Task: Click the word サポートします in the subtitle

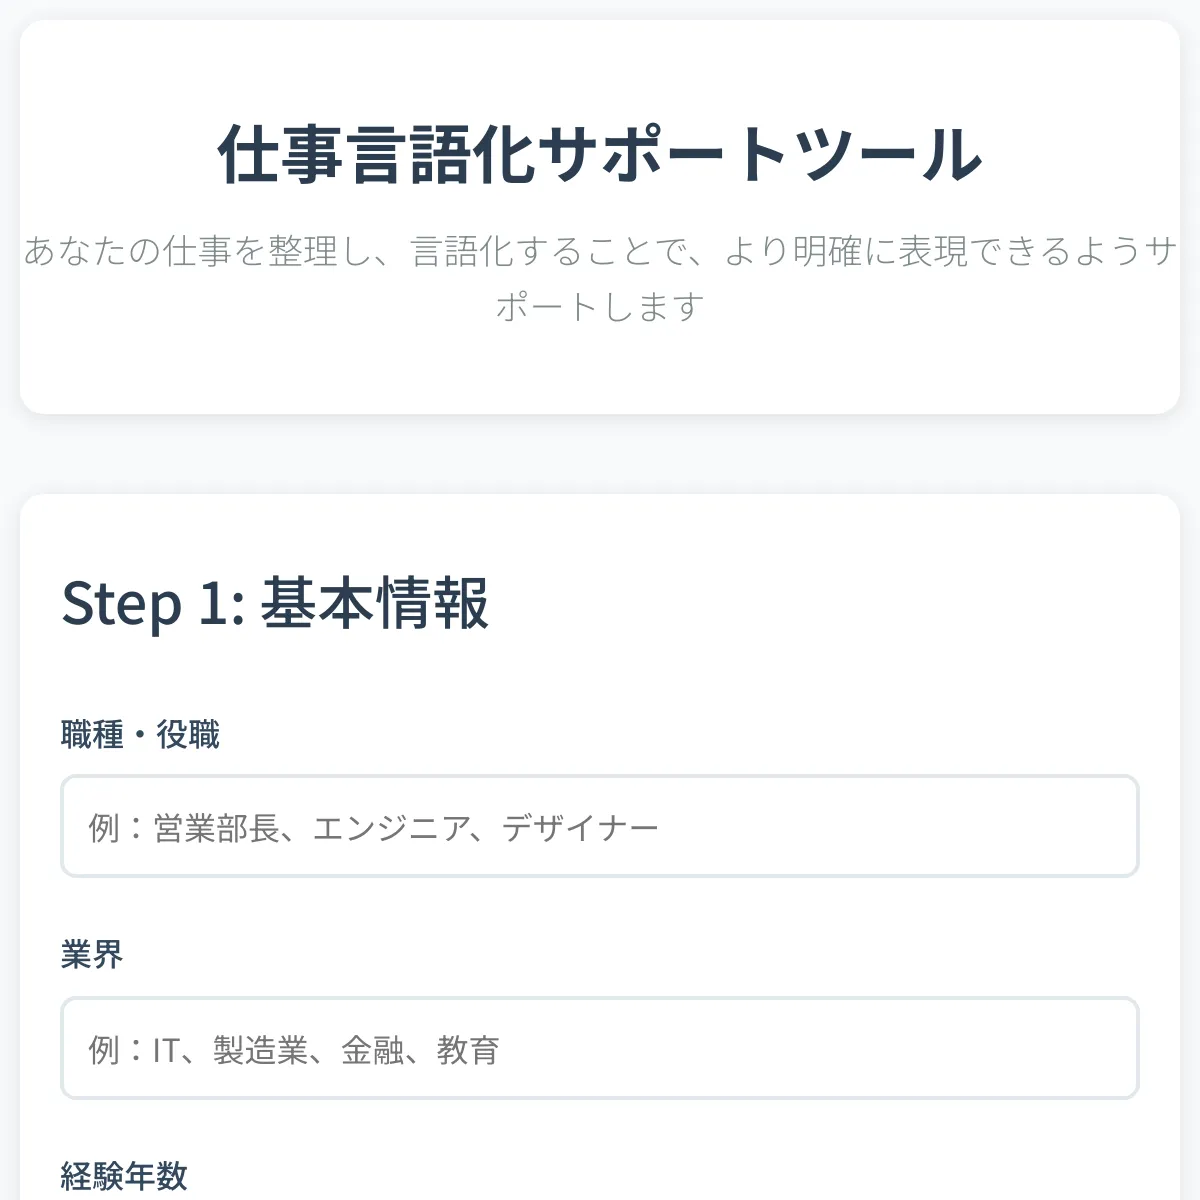Action: [598, 308]
